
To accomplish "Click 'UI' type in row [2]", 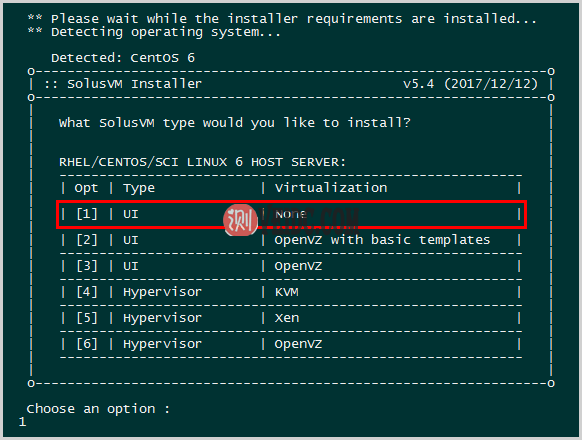I will (131, 240).
